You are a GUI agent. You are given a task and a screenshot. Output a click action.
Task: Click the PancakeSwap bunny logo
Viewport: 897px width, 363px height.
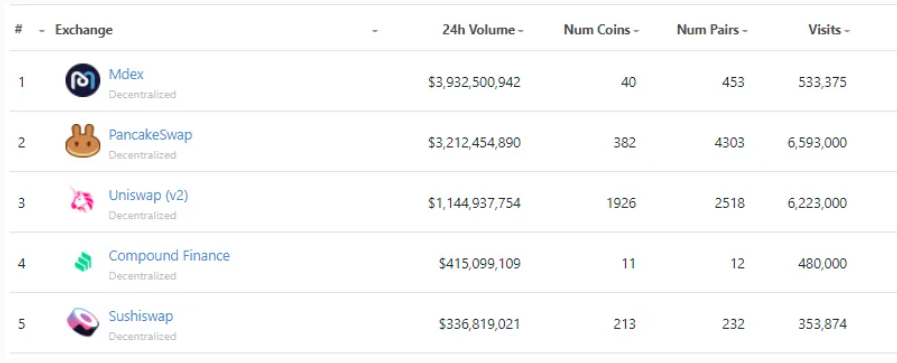83,141
